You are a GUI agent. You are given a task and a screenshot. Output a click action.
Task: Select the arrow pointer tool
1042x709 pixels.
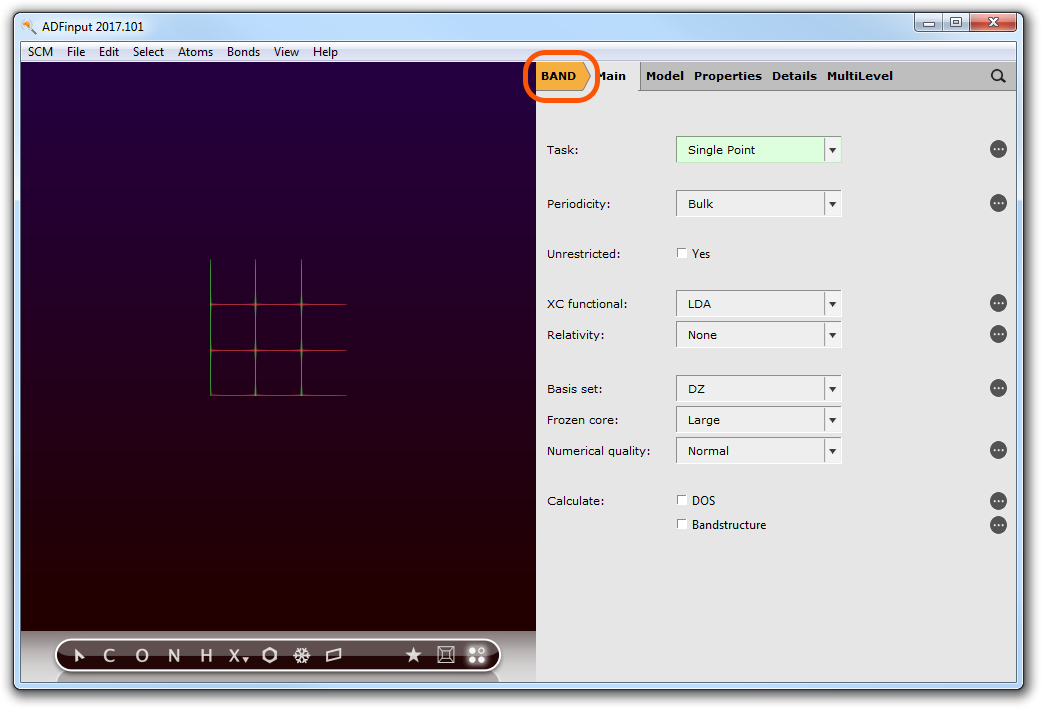pos(80,656)
